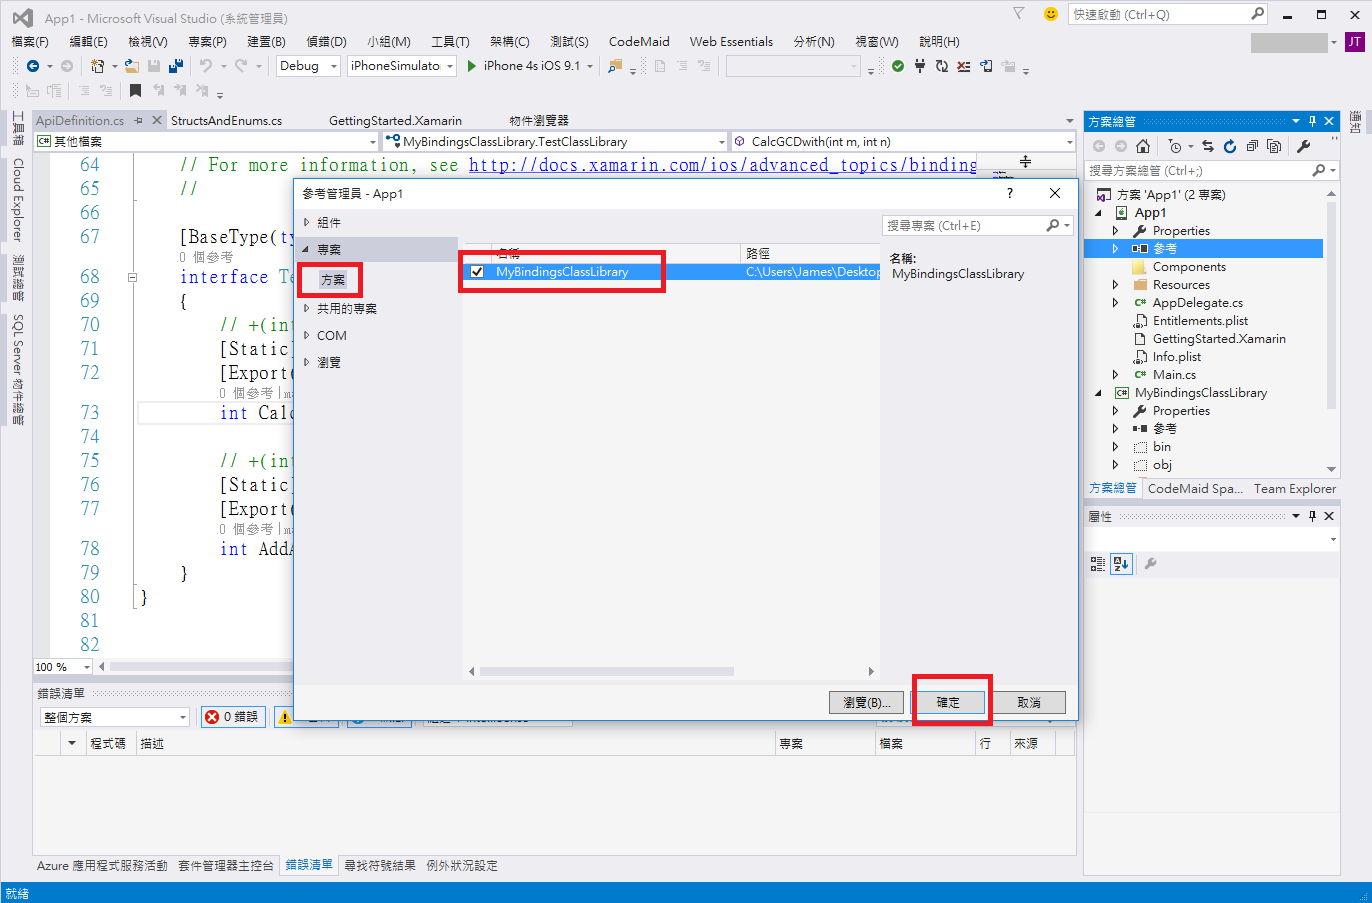The height and width of the screenshot is (903, 1372).
Task: Click the green checkmark toolbar icon
Action: tap(898, 66)
